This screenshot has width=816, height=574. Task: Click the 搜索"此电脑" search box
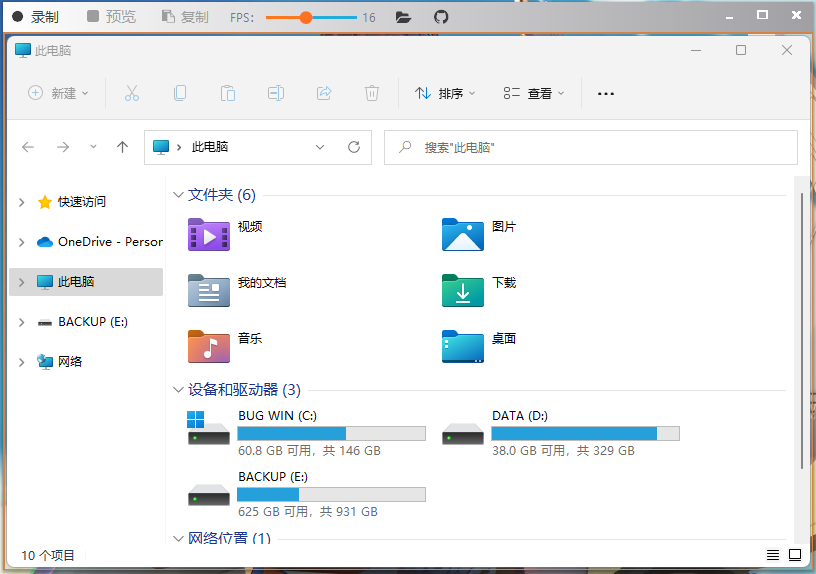click(591, 147)
